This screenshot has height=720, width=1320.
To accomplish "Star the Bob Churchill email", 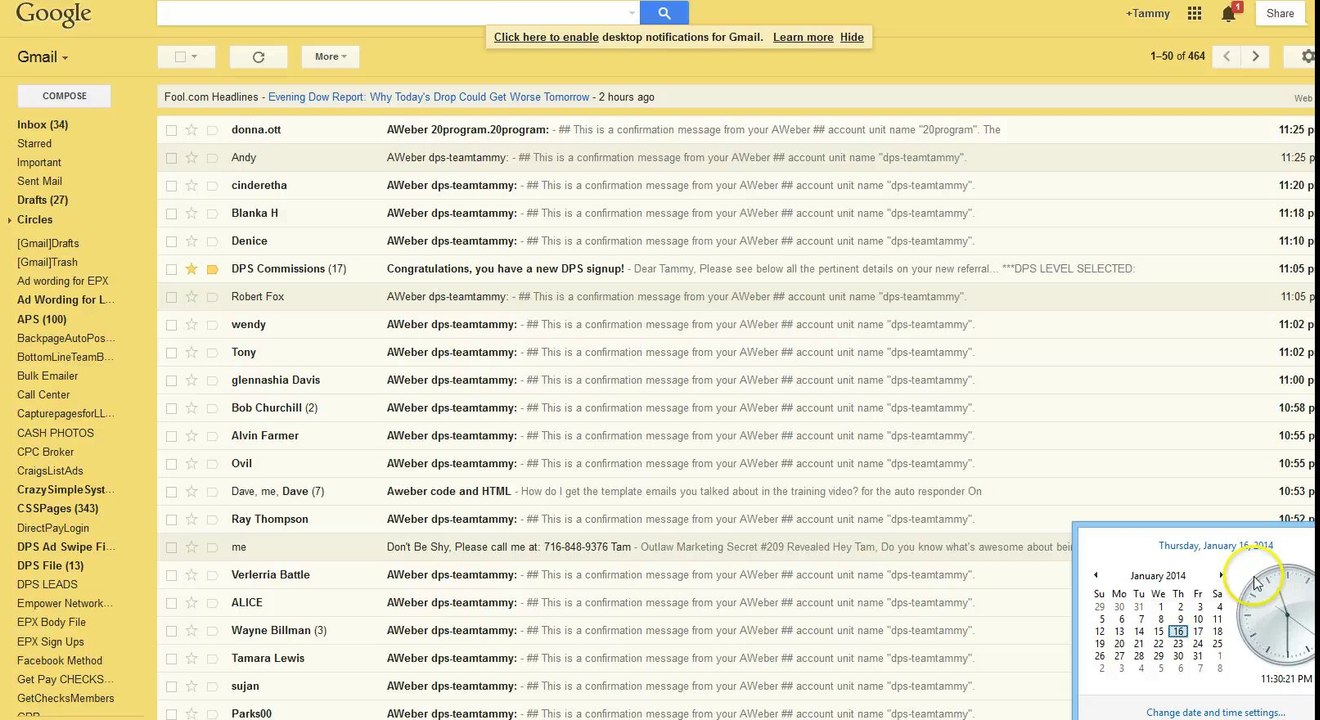I will (x=191, y=408).
